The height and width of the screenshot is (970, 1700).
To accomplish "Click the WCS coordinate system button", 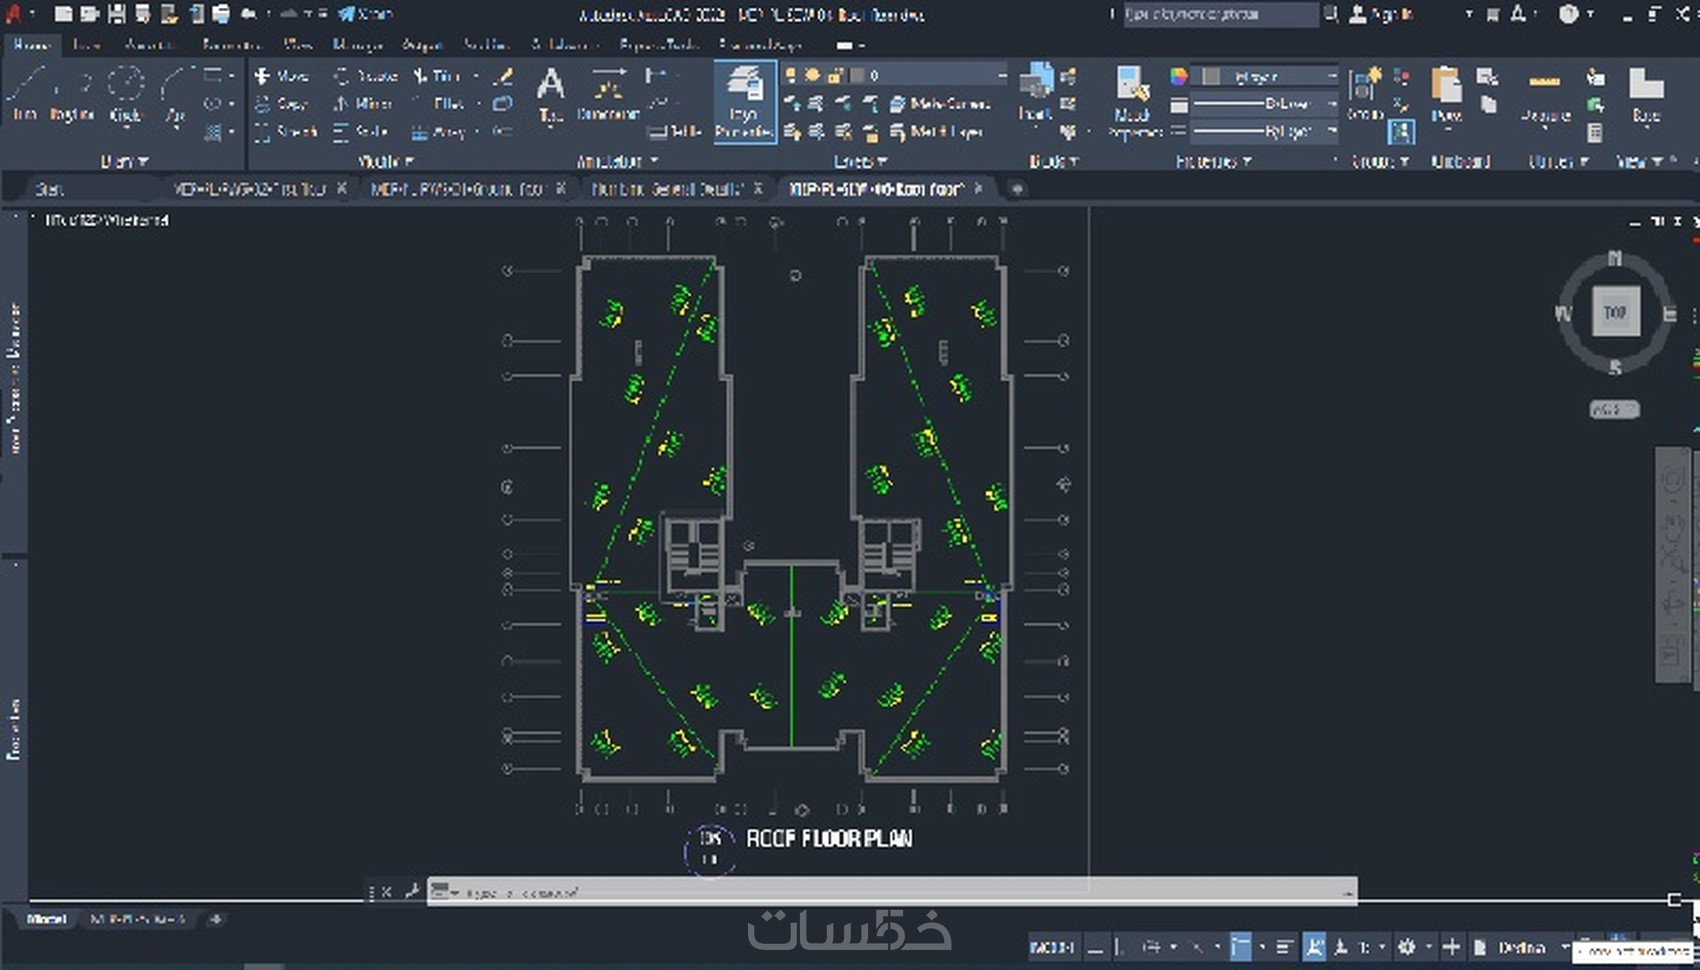I will [1613, 409].
